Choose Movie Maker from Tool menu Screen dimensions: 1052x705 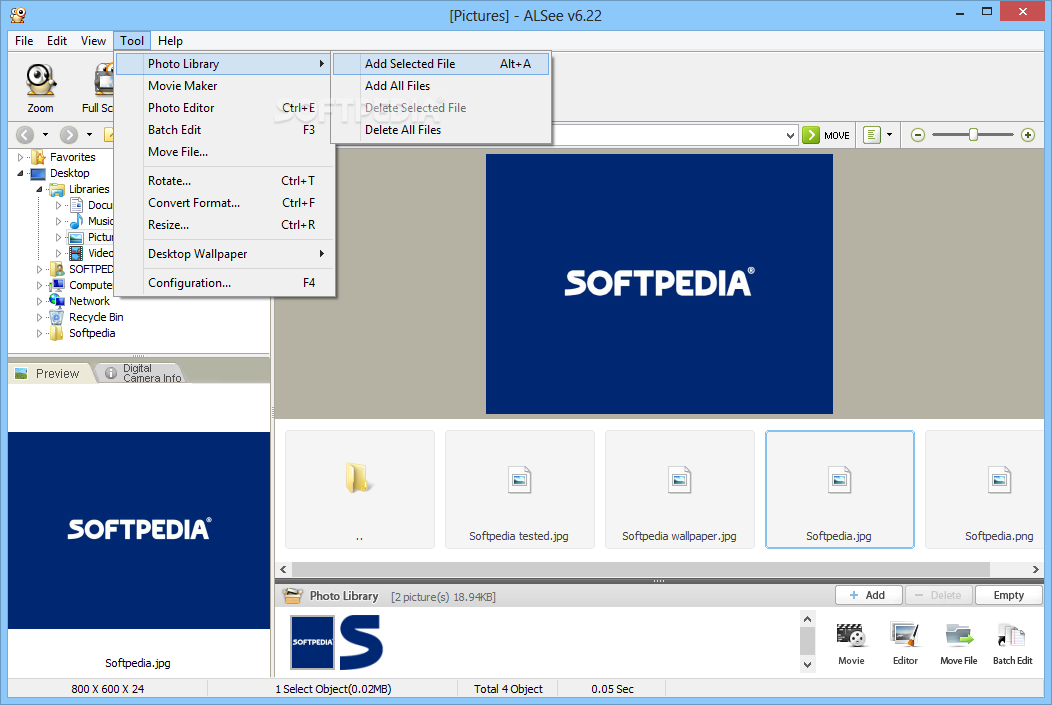click(x=224, y=86)
